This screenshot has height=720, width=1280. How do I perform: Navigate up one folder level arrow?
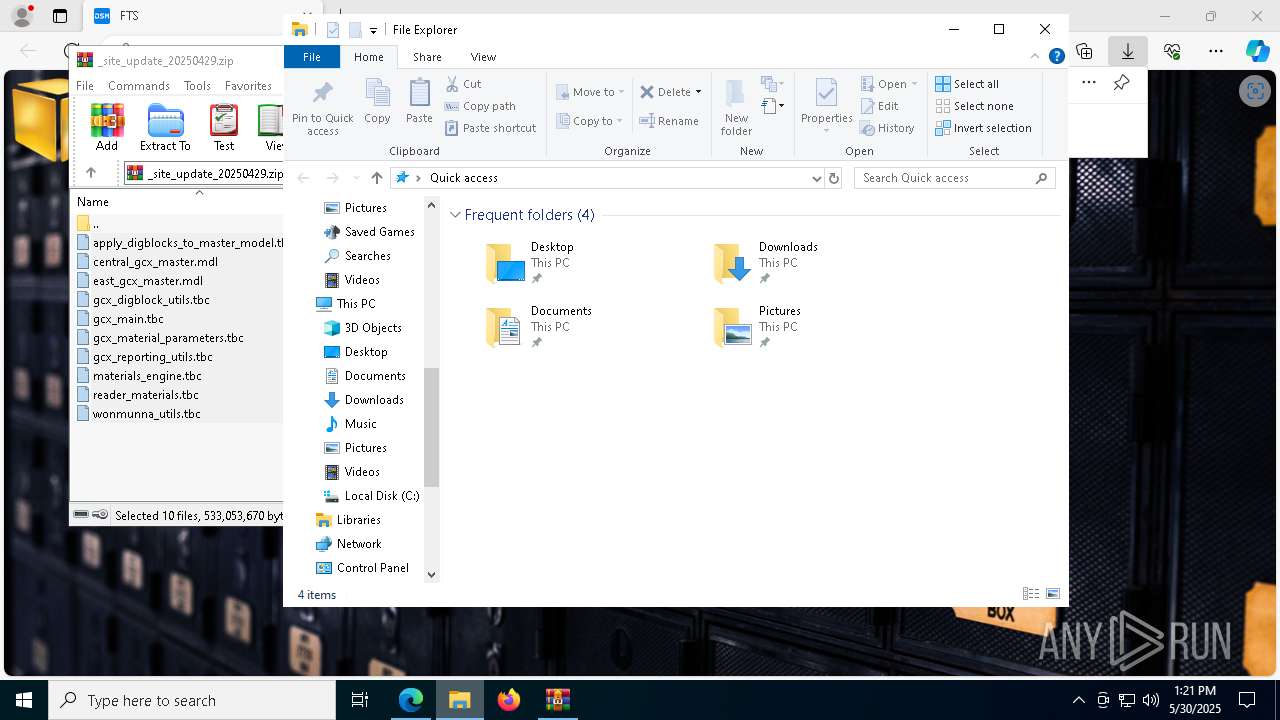click(376, 178)
